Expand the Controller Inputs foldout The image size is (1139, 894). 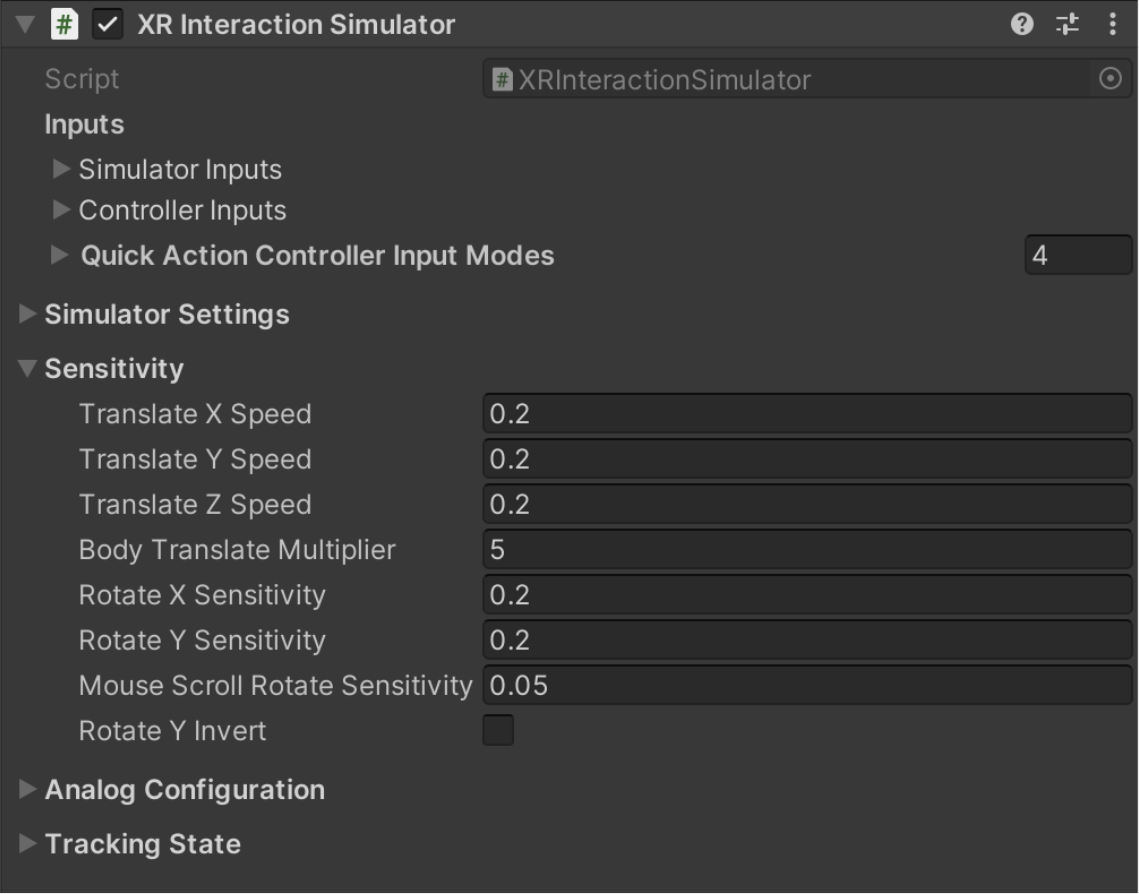[61, 210]
